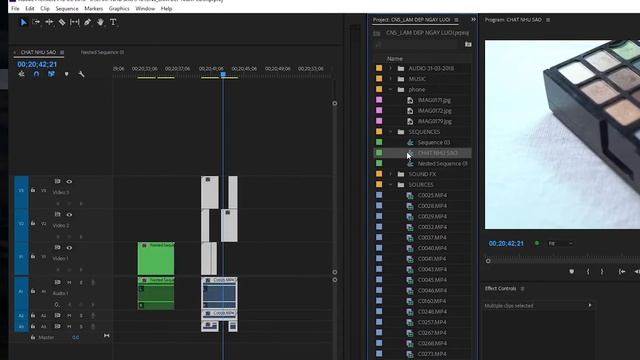Open CHAT NHU SAO timeline panel menu
The height and width of the screenshot is (360, 640).
62,52
